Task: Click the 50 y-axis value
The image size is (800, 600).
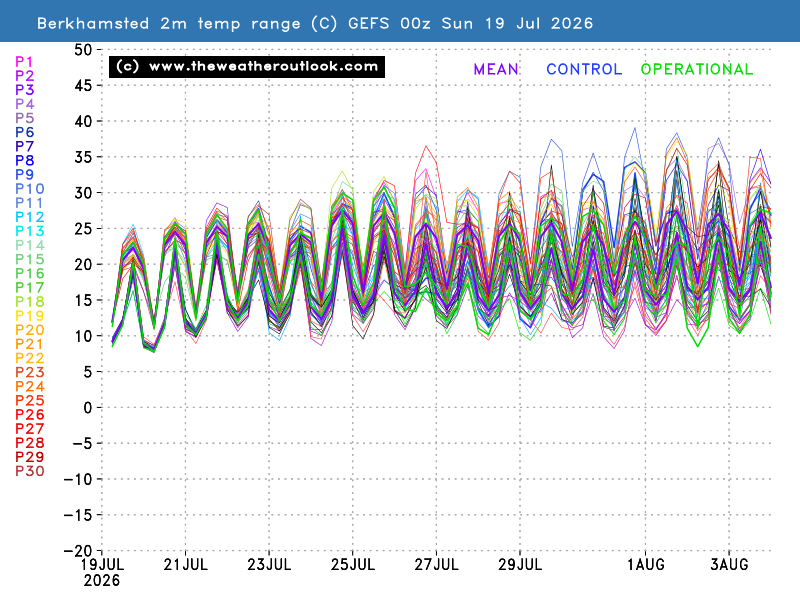Action: coord(83,50)
